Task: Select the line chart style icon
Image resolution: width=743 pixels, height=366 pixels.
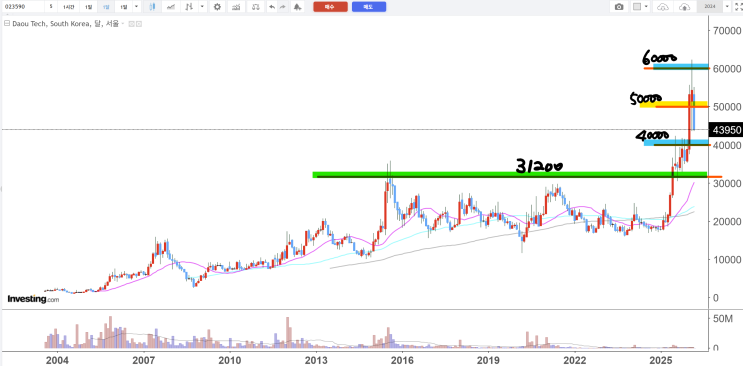Action: [171, 7]
